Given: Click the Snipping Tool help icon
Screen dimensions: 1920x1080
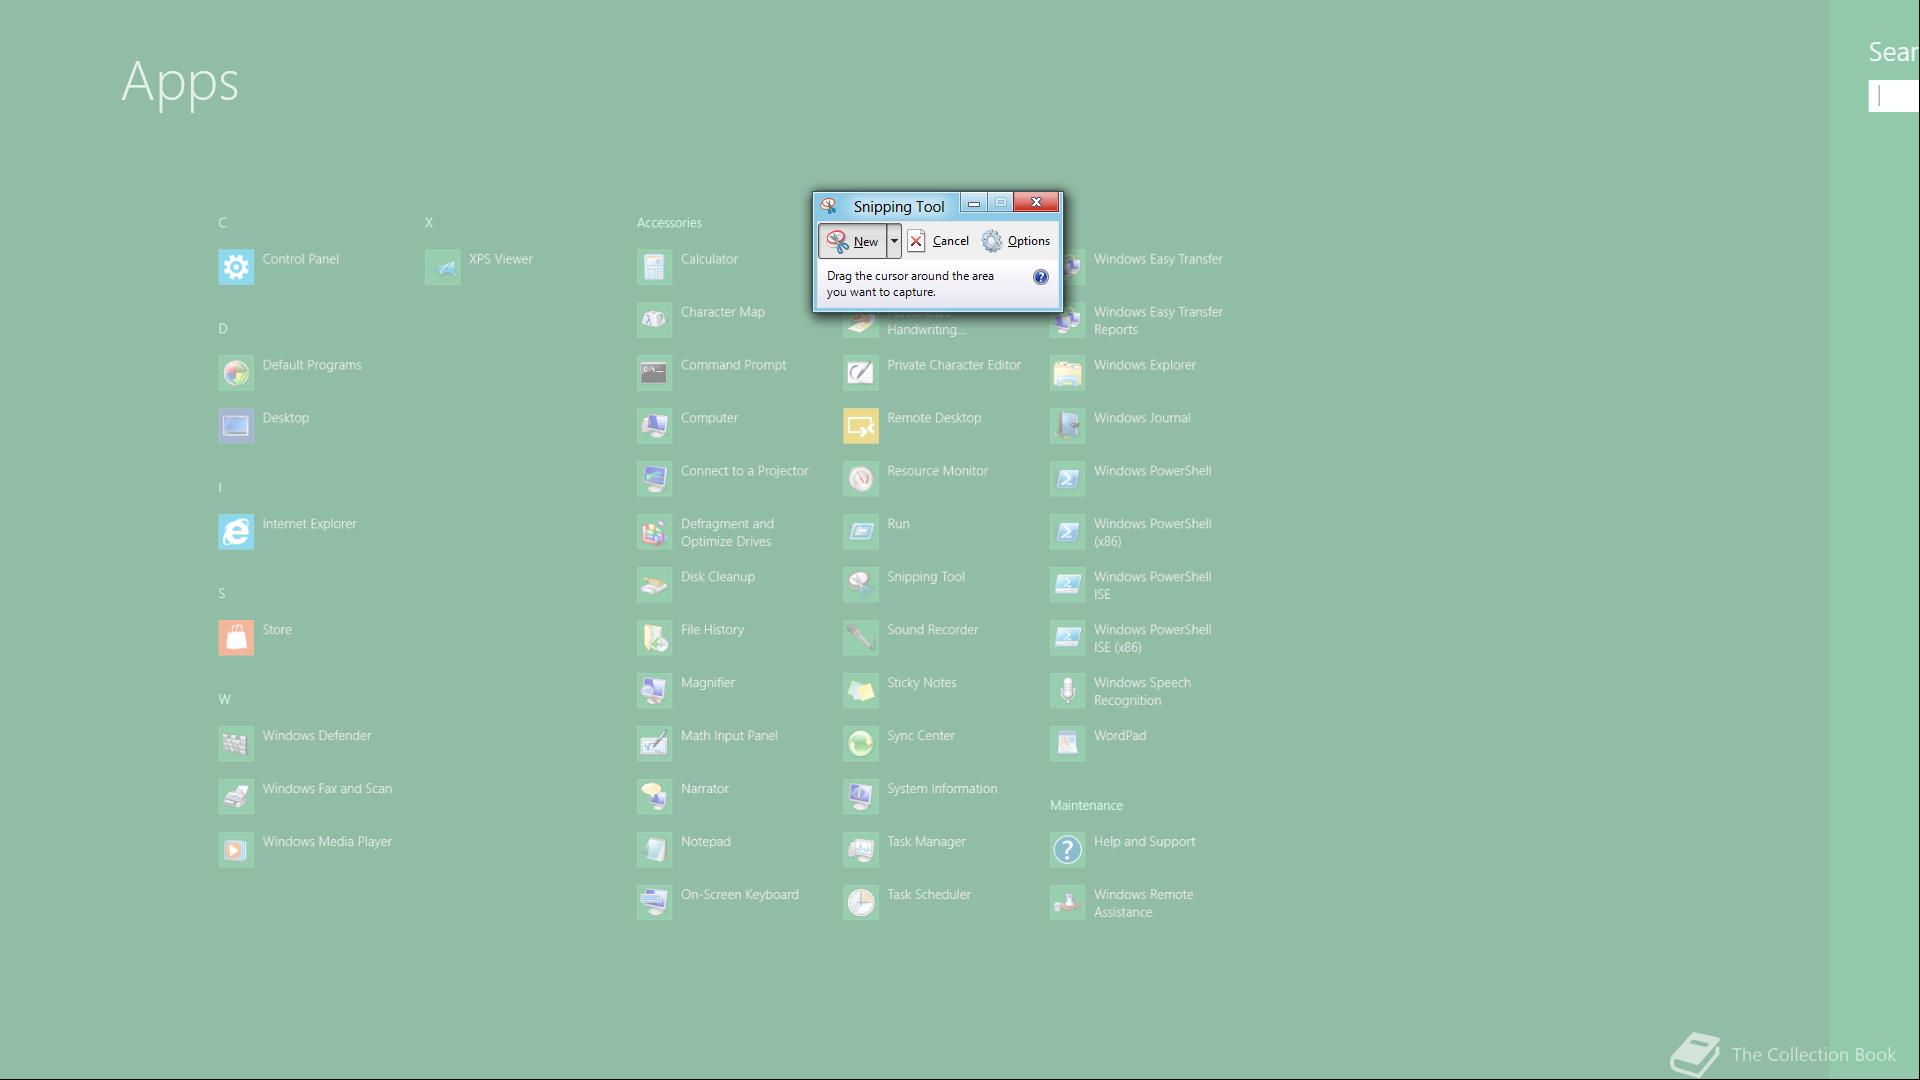Looking at the screenshot, I should (x=1041, y=277).
